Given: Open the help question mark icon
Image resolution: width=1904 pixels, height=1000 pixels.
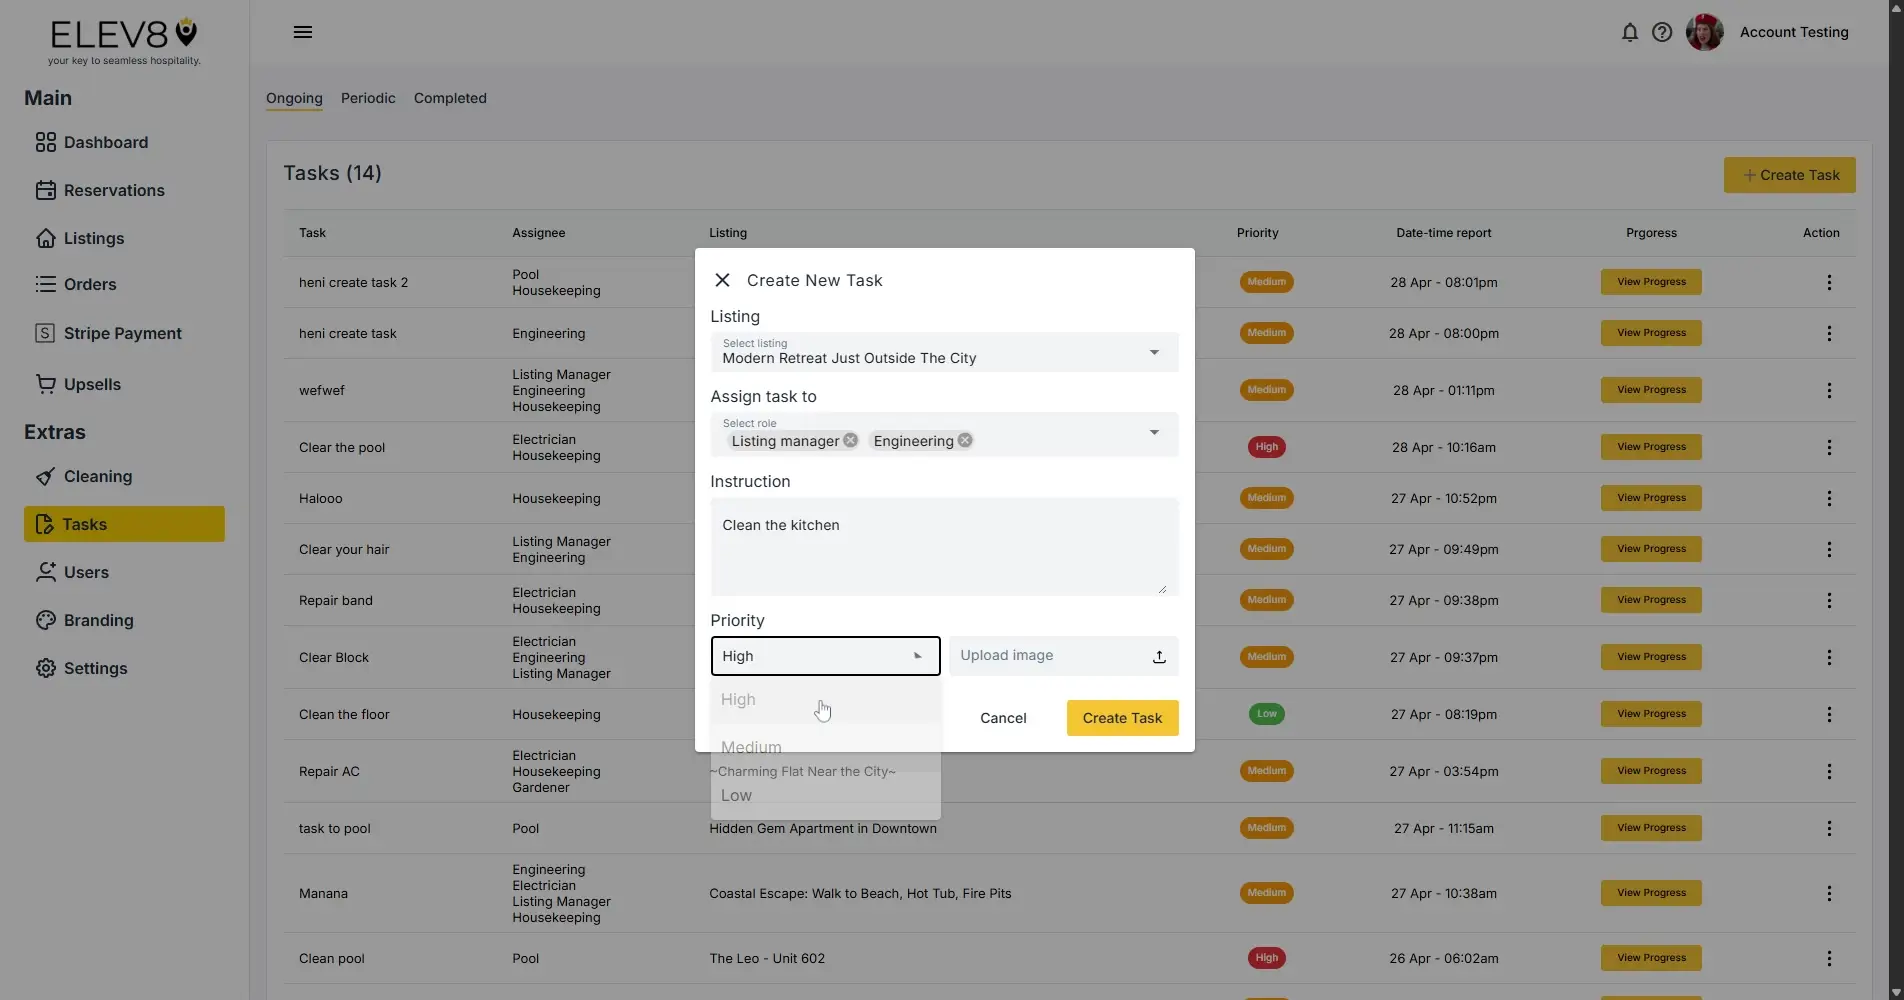Looking at the screenshot, I should click(x=1662, y=32).
